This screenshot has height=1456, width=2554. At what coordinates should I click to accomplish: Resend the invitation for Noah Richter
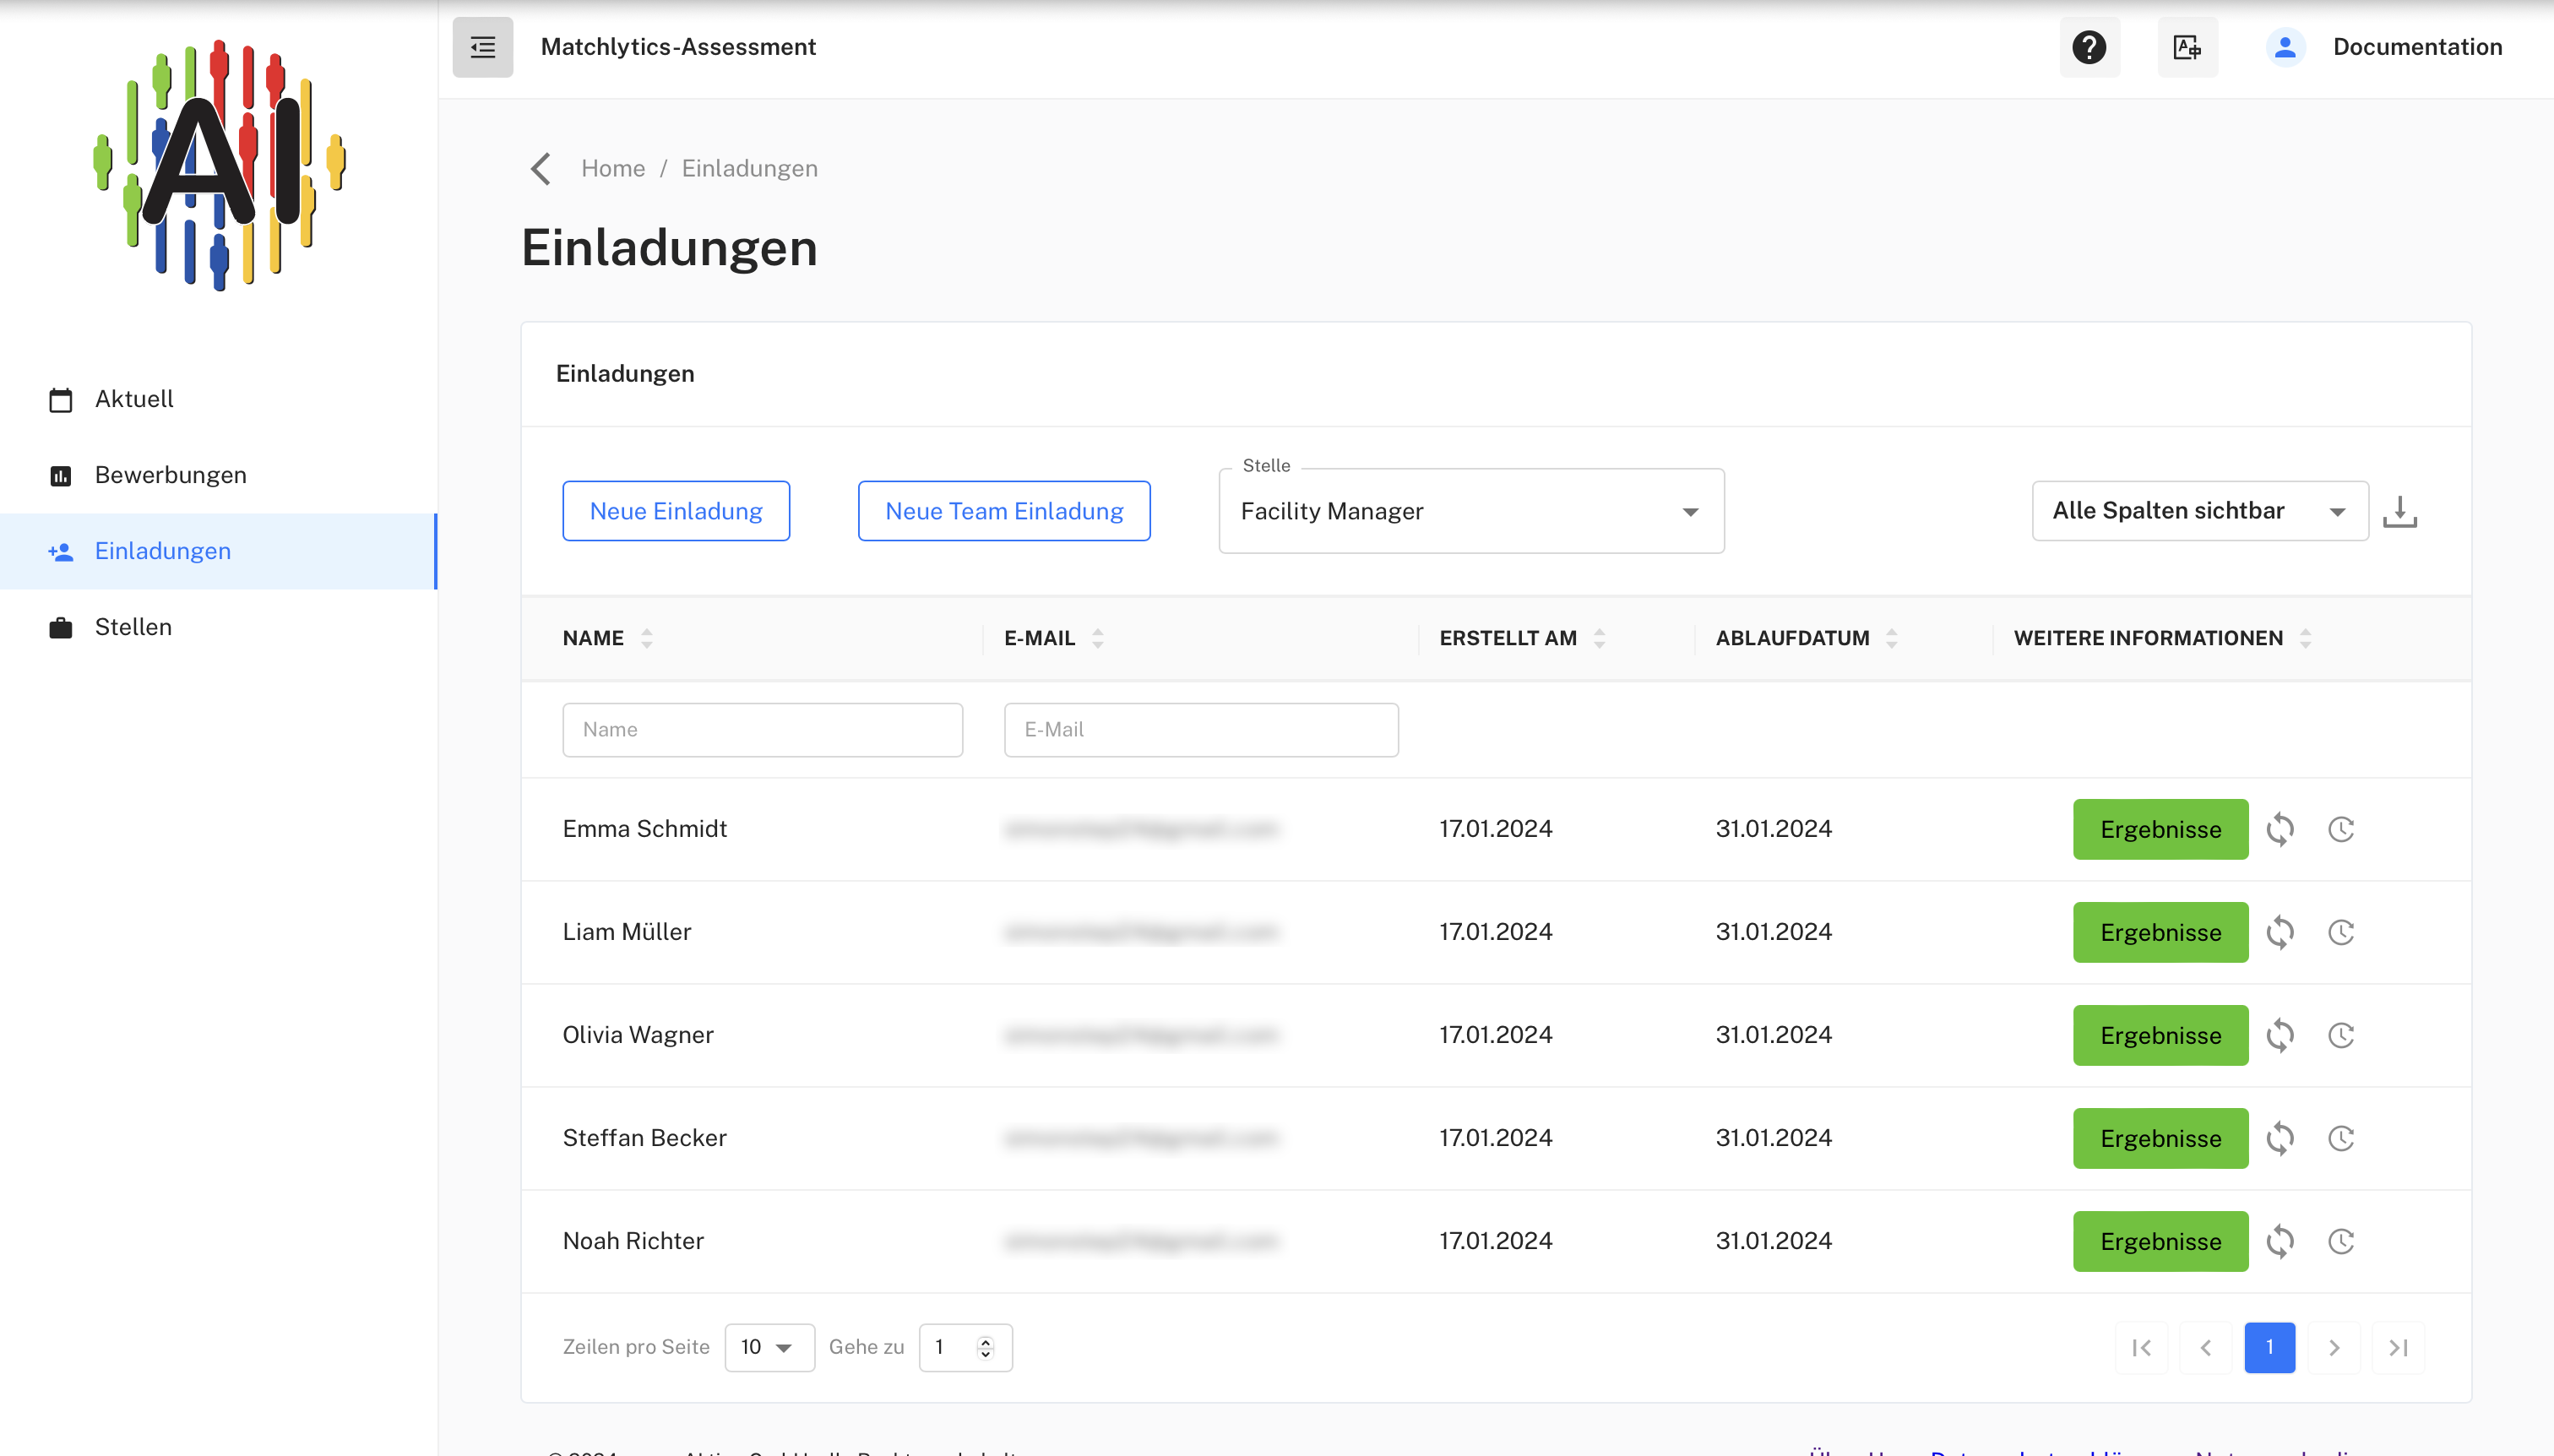point(2280,1241)
